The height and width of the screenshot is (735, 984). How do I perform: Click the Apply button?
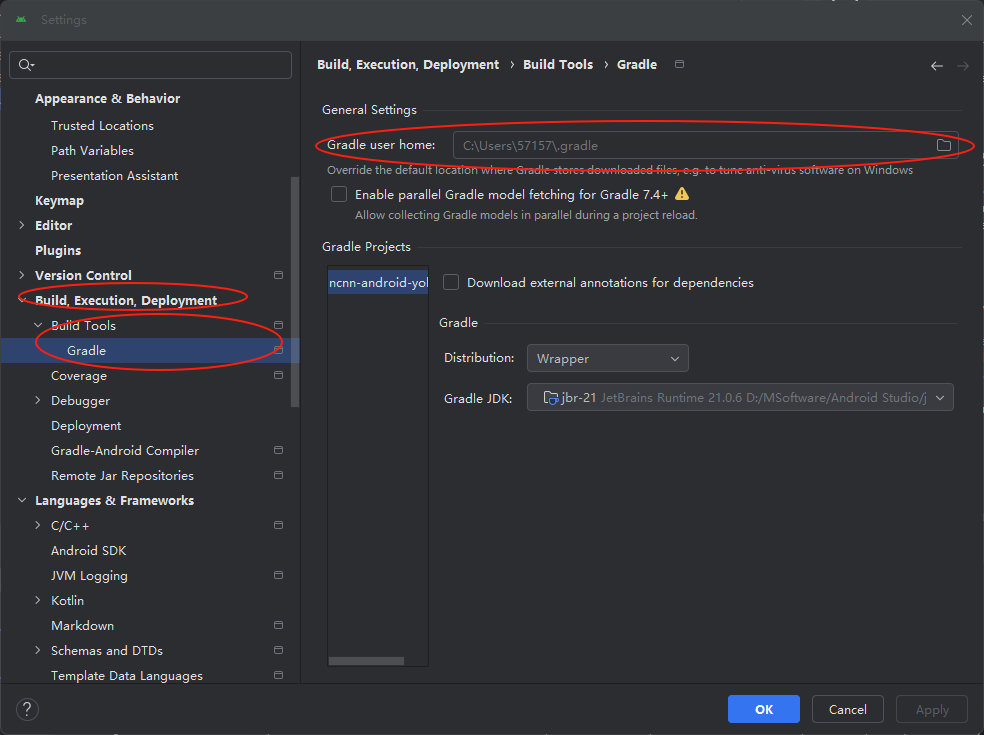coord(932,709)
